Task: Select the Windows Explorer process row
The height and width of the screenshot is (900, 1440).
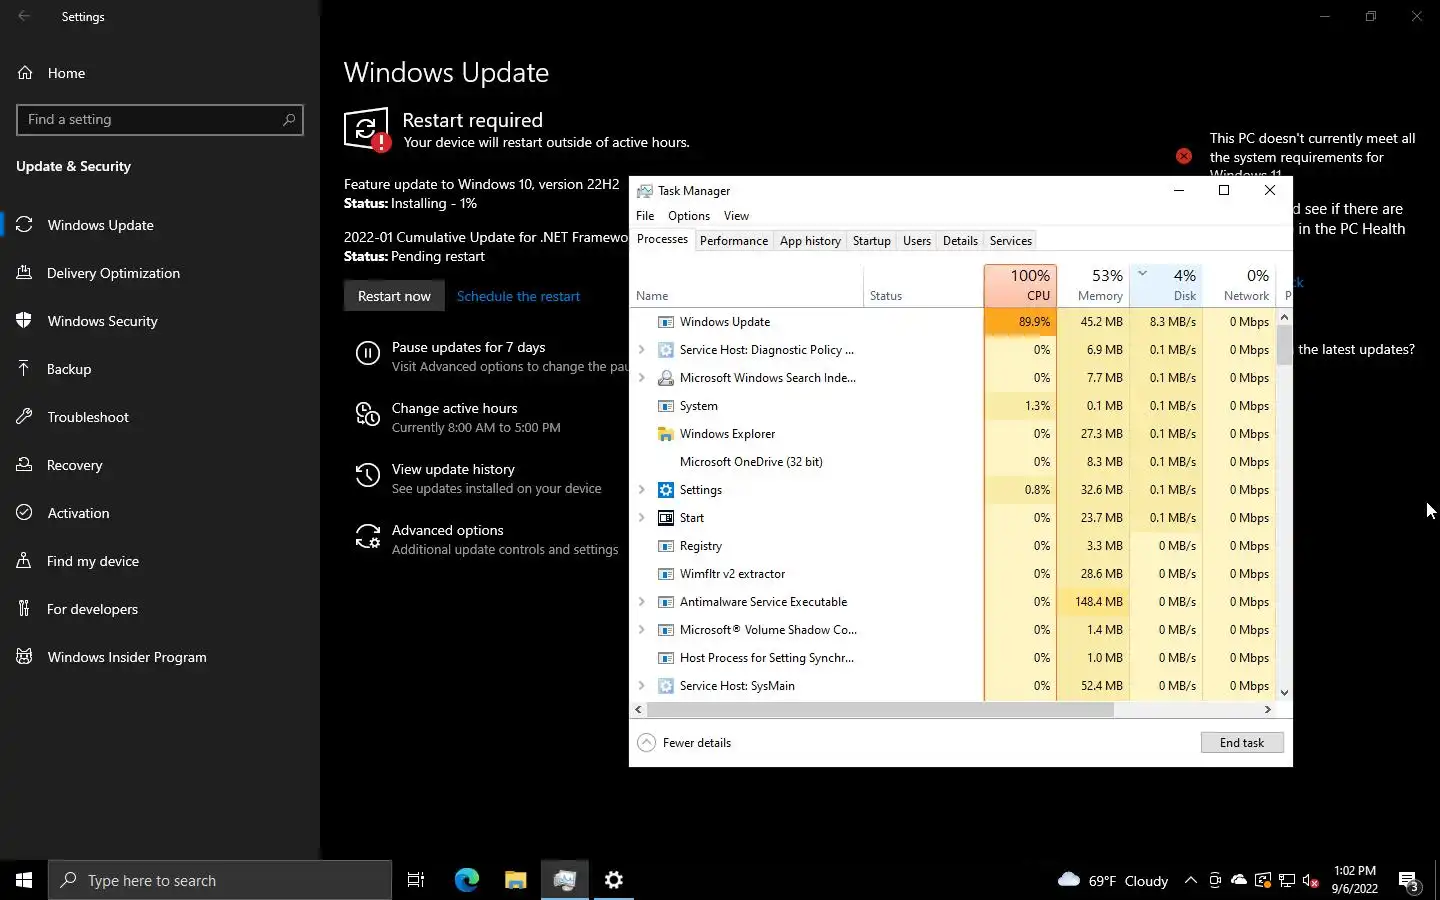Action: click(952, 434)
